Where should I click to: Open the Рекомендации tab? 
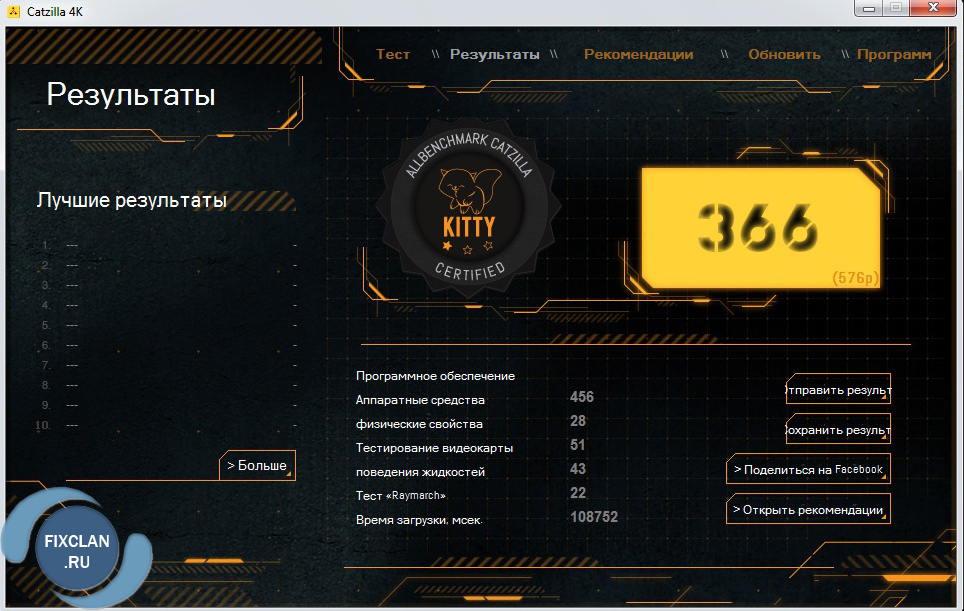pyautogui.click(x=638, y=55)
